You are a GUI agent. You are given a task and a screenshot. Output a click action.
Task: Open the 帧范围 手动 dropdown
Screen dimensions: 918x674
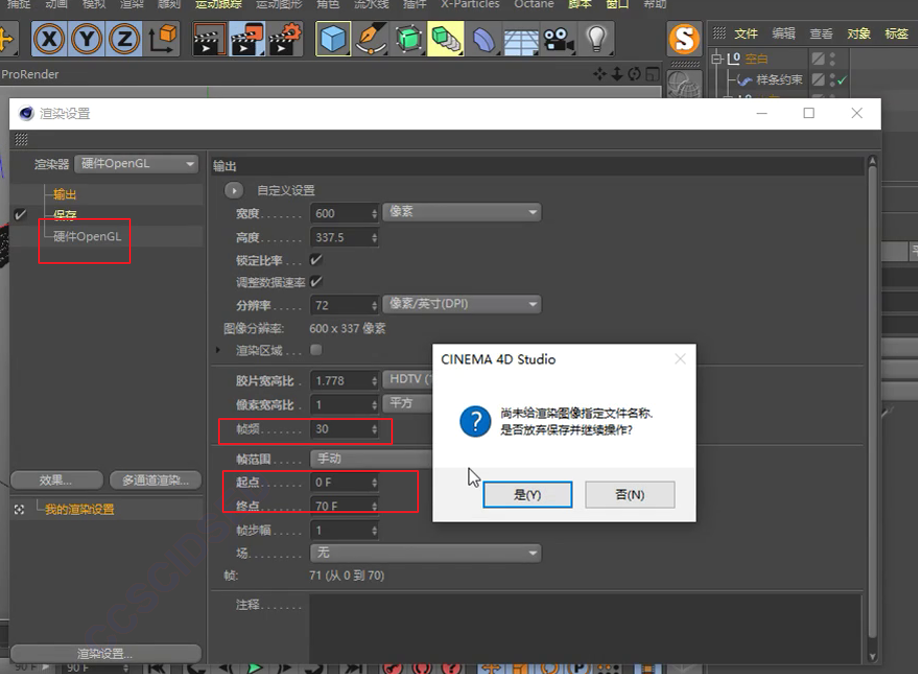tap(371, 459)
